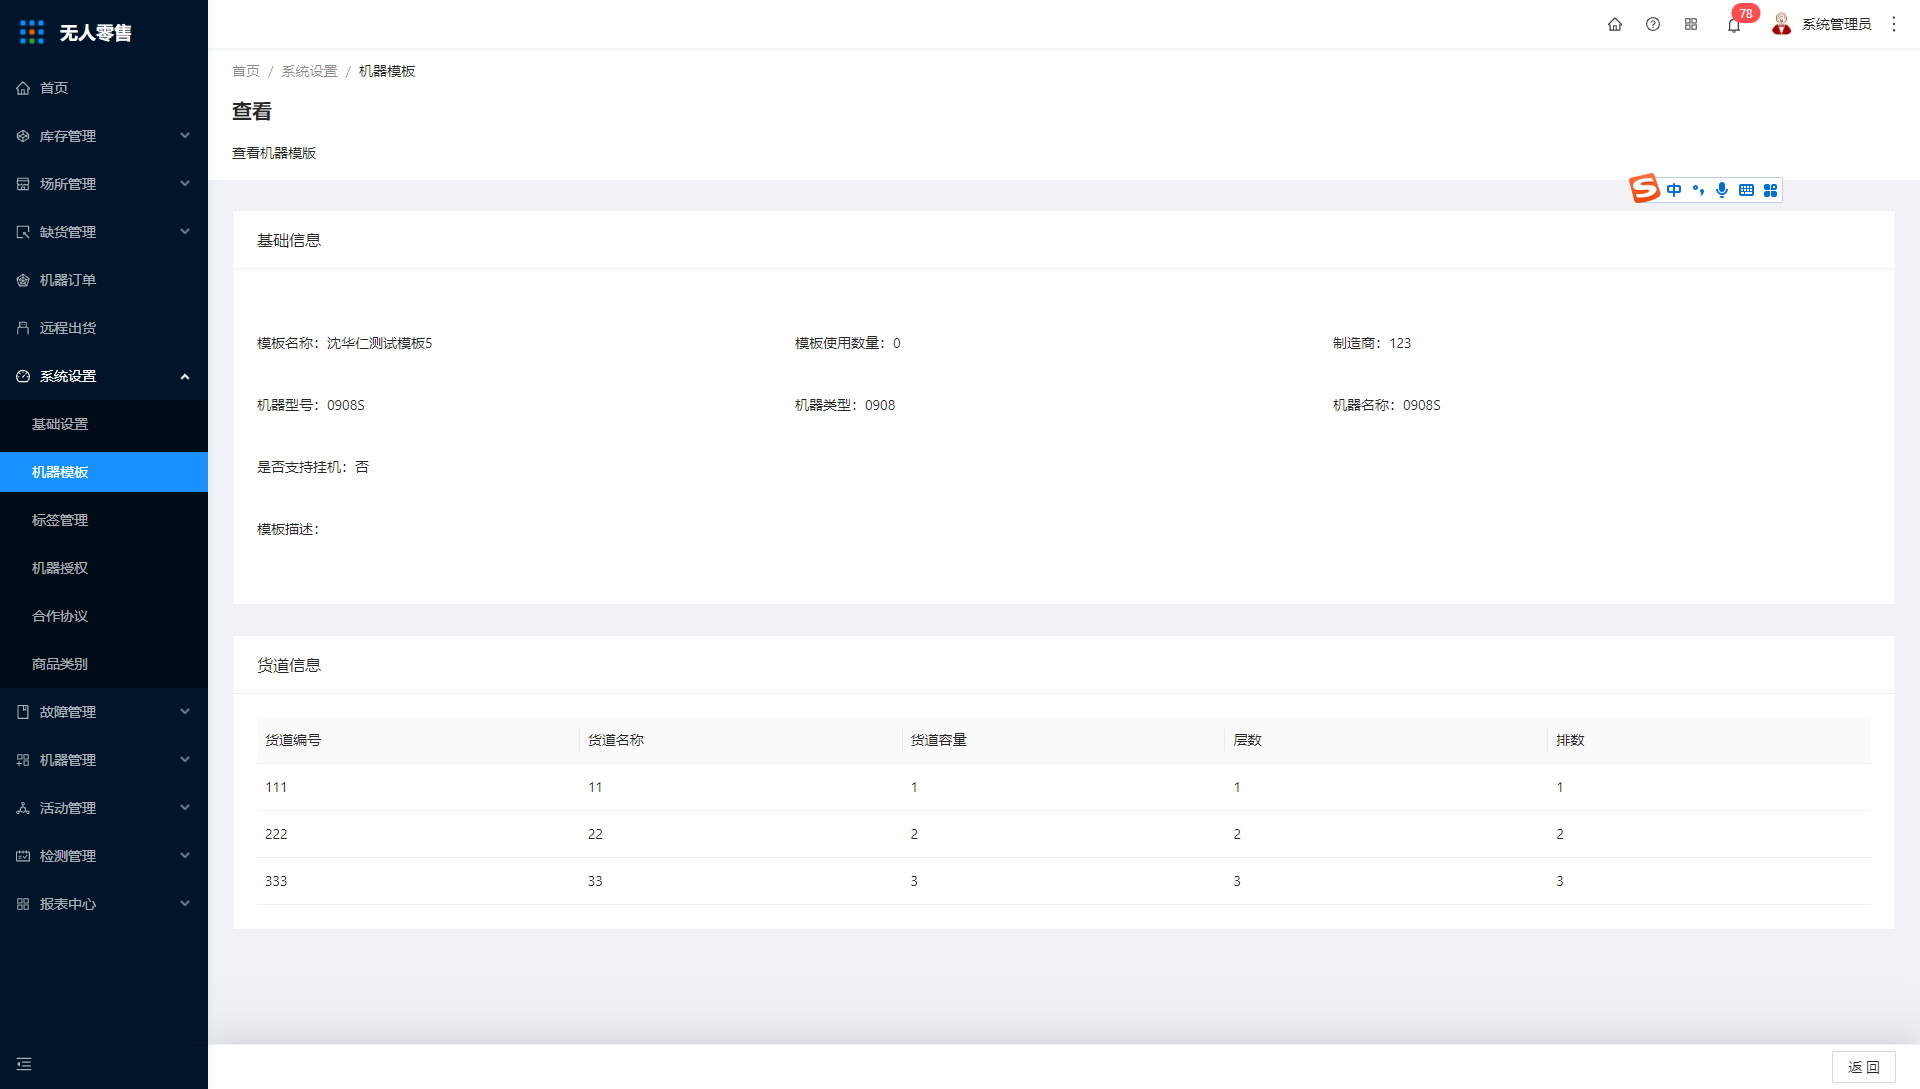Viewport: 1920px width, 1089px height.
Task: Open 基础设置 submenu item
Action: pos(104,424)
